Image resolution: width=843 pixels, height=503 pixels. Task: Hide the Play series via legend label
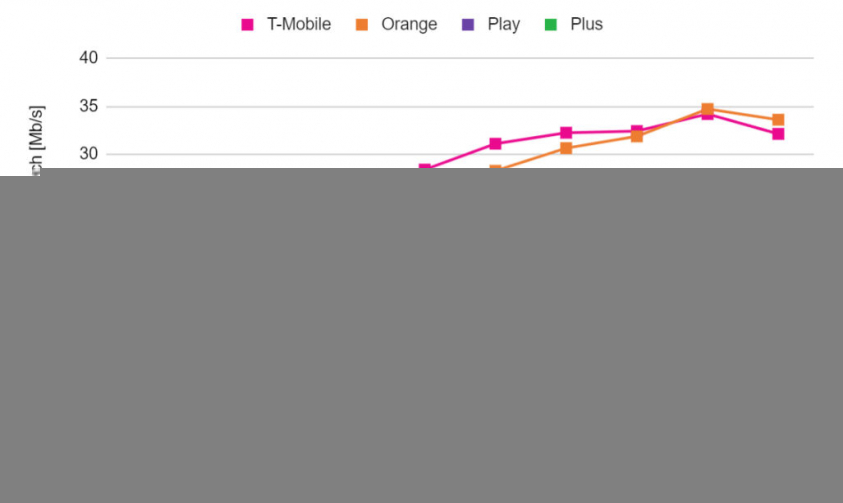pyautogui.click(x=503, y=25)
